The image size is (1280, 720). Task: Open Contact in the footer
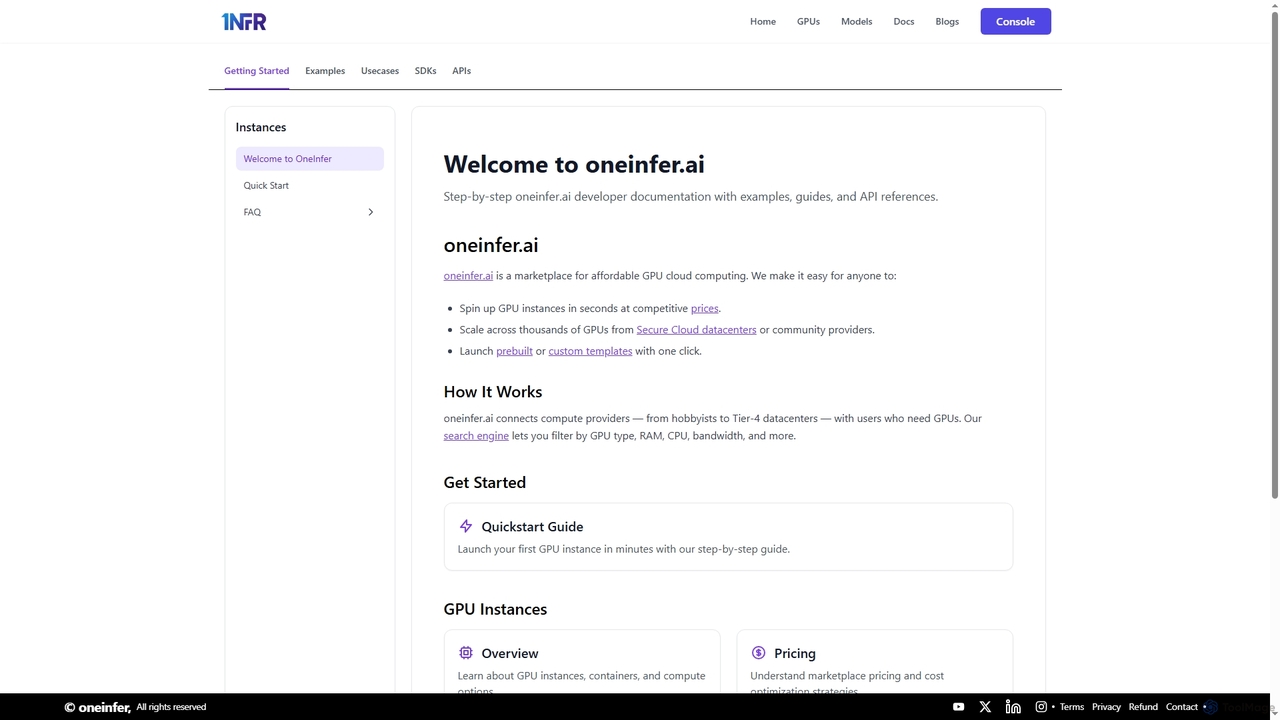coord(1182,707)
